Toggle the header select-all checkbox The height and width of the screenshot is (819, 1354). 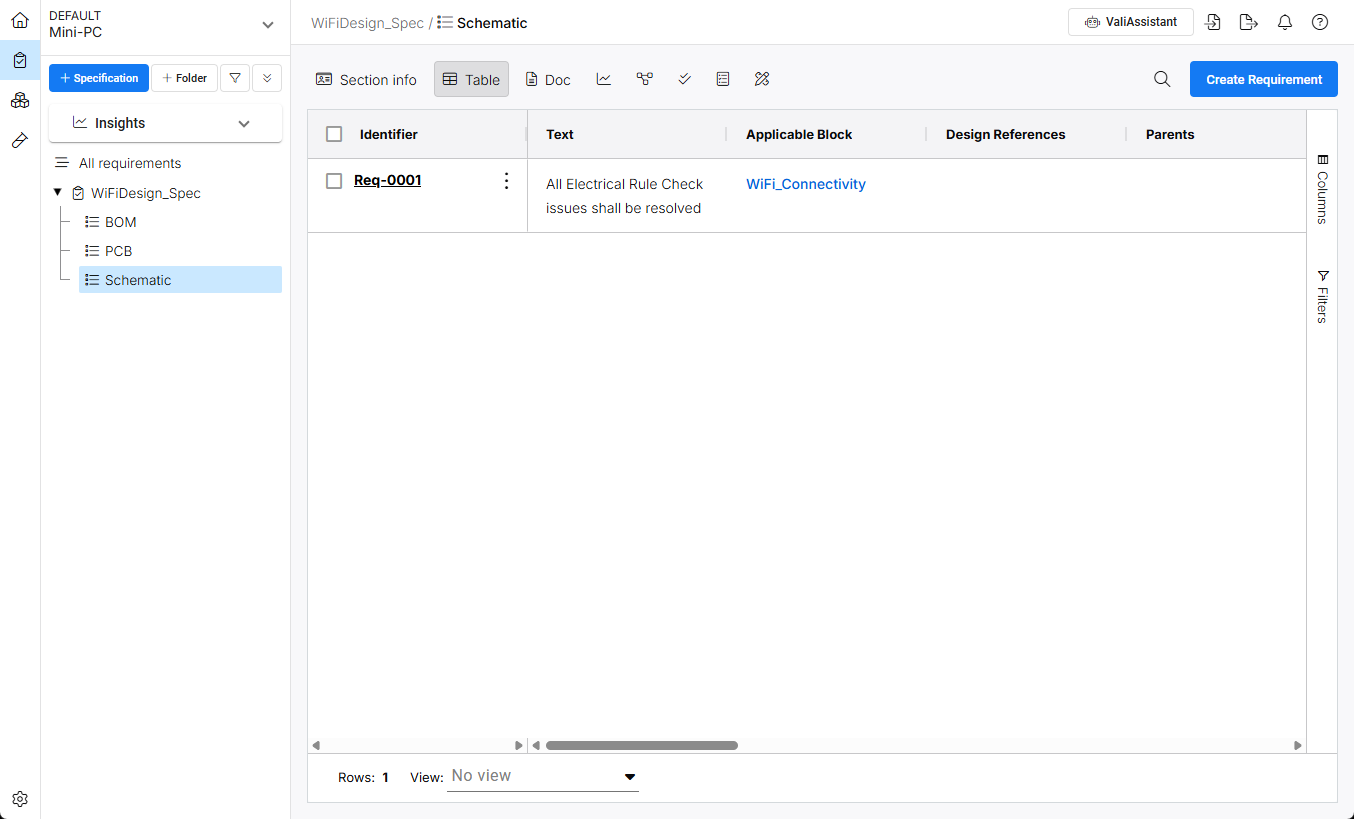coord(334,134)
